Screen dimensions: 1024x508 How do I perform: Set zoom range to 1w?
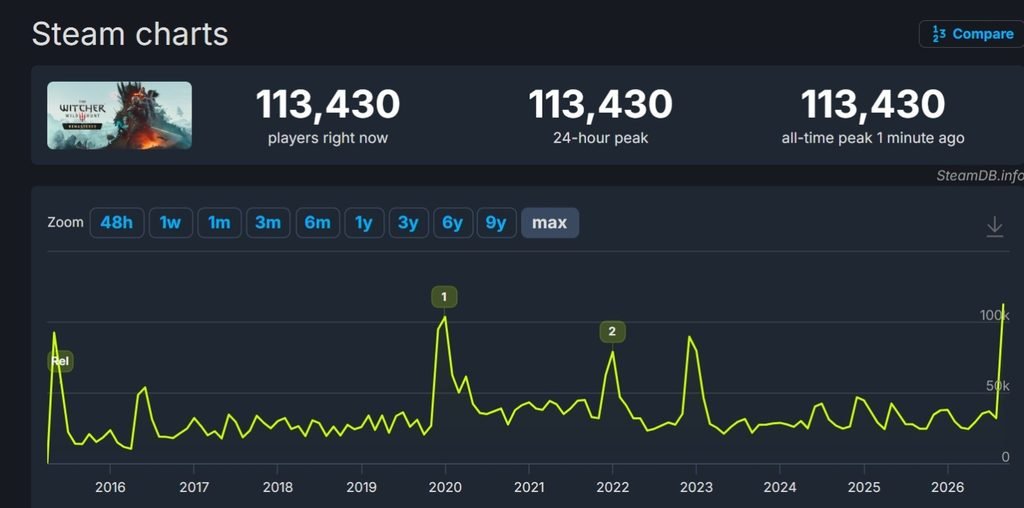tap(170, 223)
